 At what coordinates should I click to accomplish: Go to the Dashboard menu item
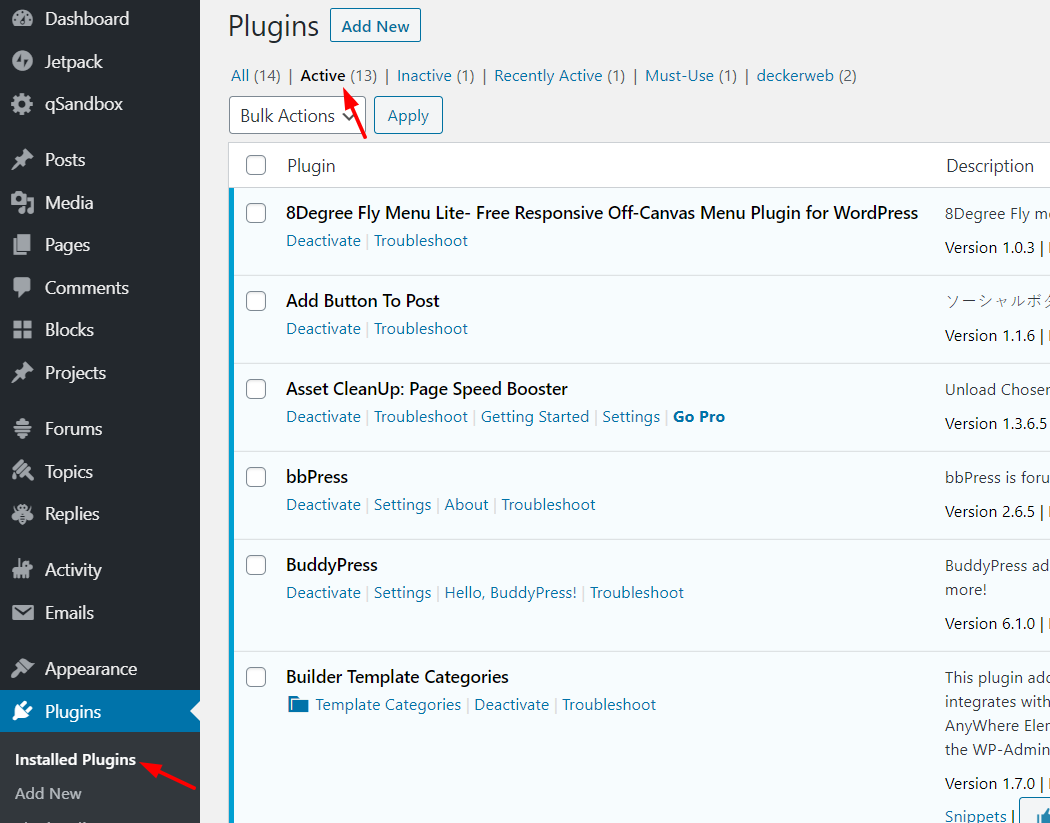tap(100, 19)
